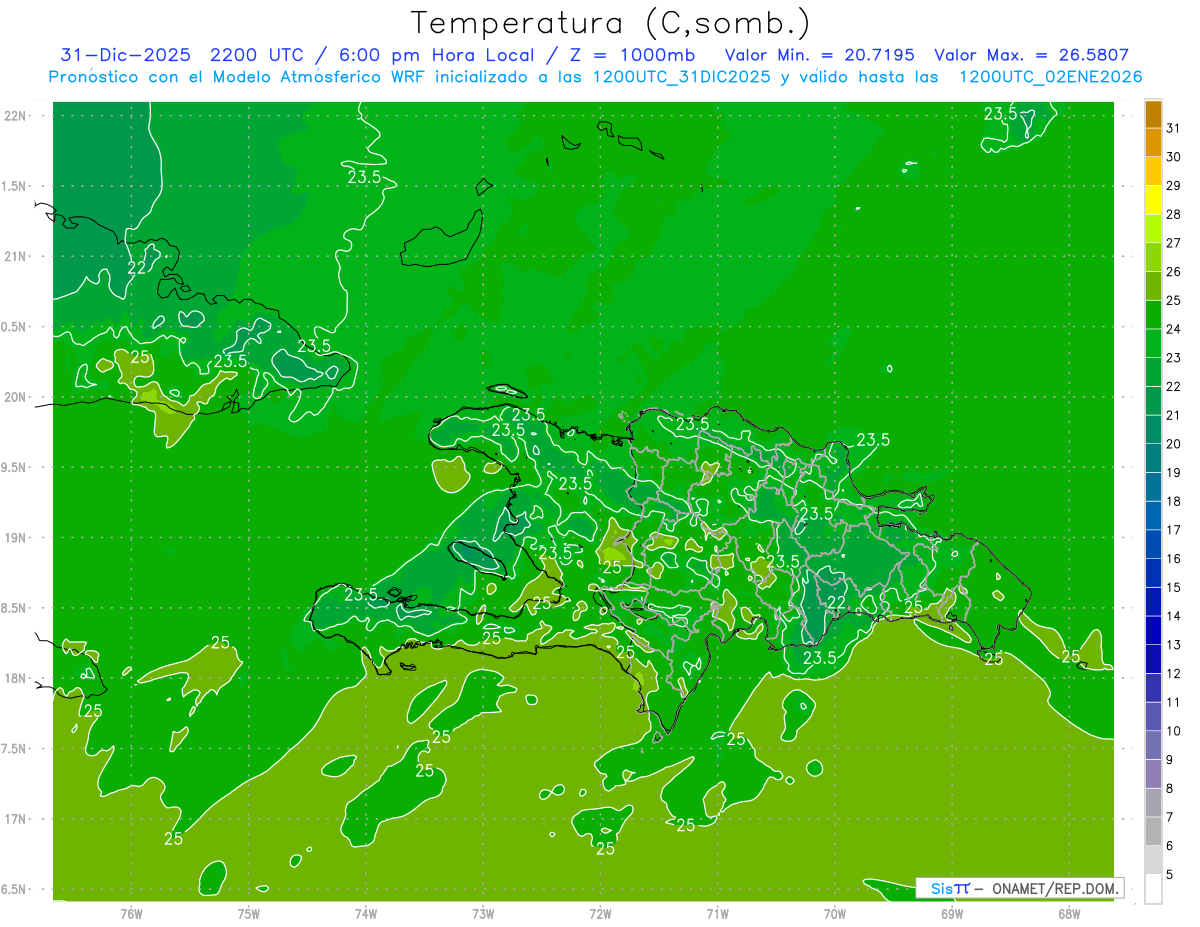Click the "70W" longitude axis label

click(834, 913)
